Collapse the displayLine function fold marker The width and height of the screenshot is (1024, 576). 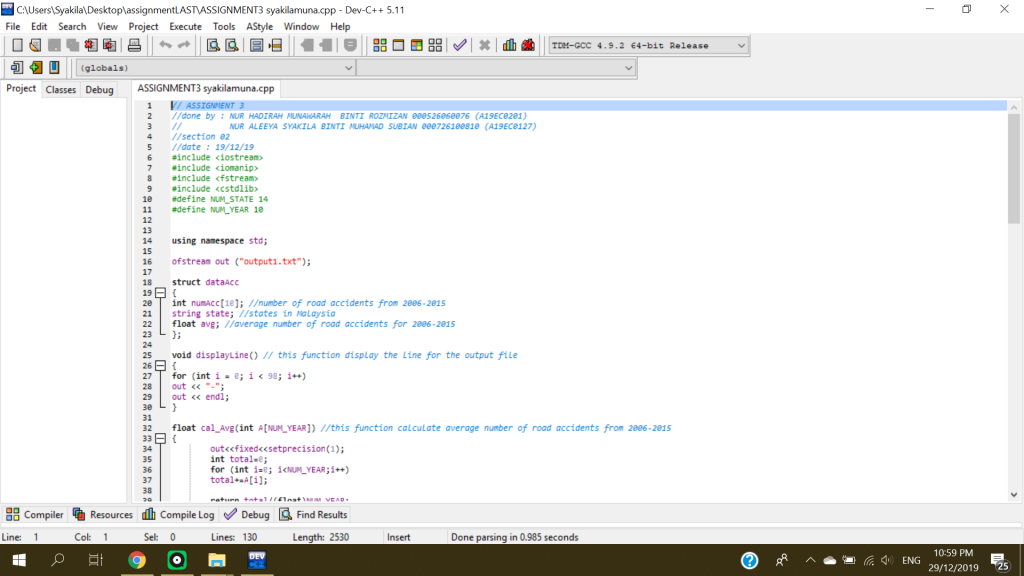(x=159, y=366)
